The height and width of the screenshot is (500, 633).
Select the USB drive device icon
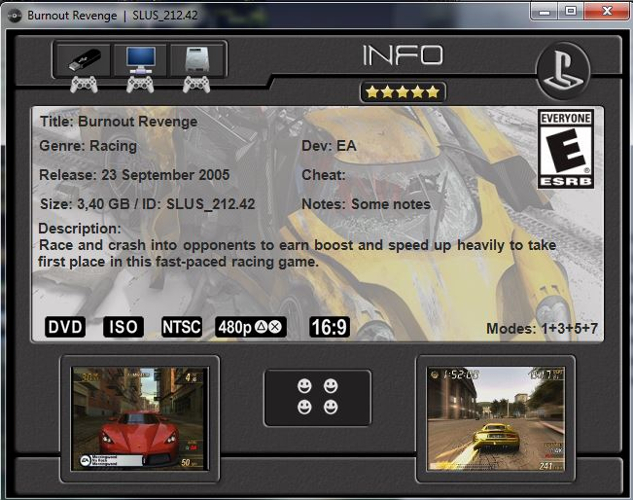point(83,60)
